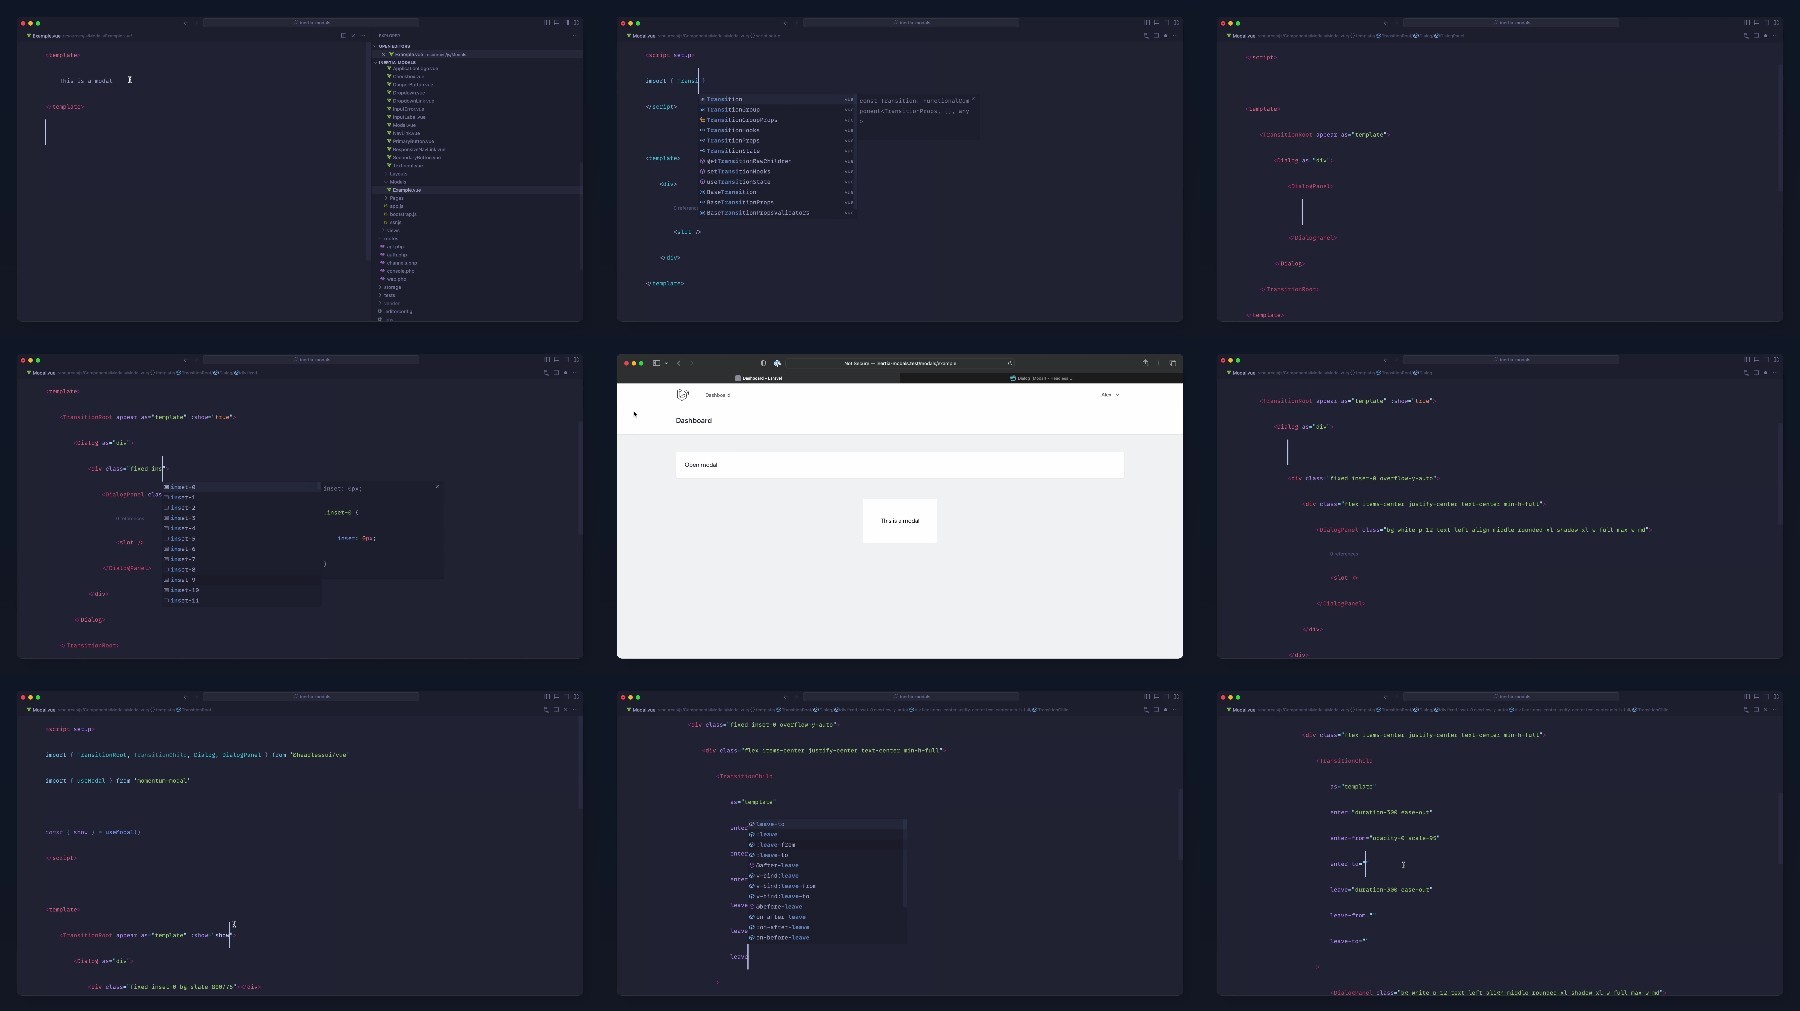Open channels.php in the Explorer tree
This screenshot has height=1011, width=1800.
(399, 263)
